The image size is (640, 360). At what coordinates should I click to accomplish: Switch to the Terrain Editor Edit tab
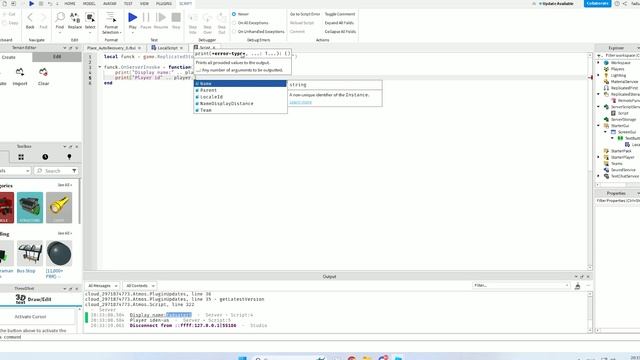point(57,57)
